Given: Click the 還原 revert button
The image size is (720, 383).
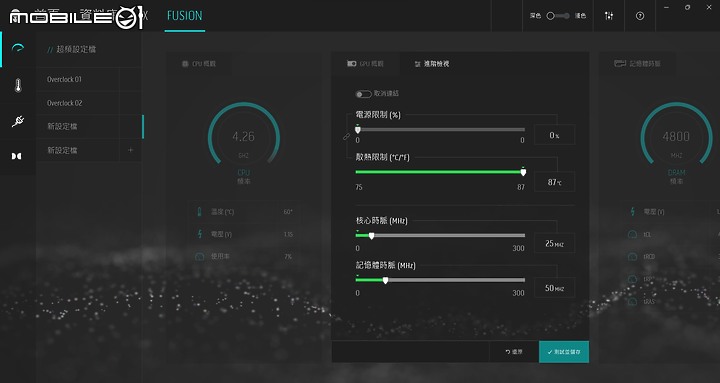Looking at the screenshot, I should [x=514, y=352].
